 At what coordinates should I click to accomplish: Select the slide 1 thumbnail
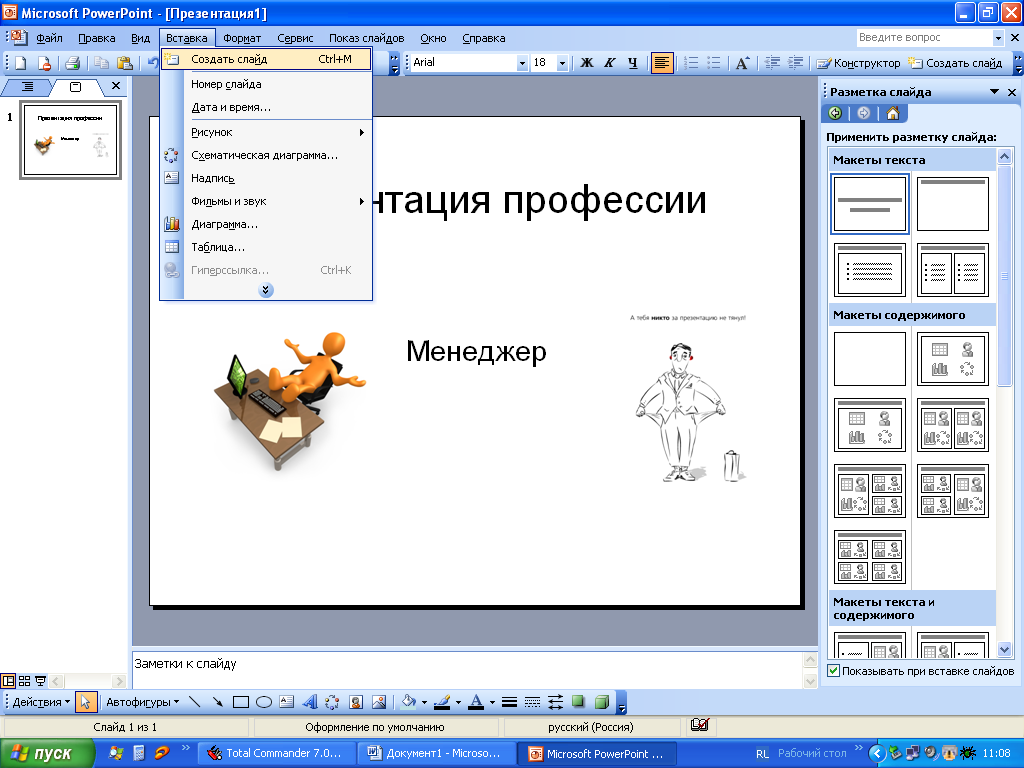point(70,141)
